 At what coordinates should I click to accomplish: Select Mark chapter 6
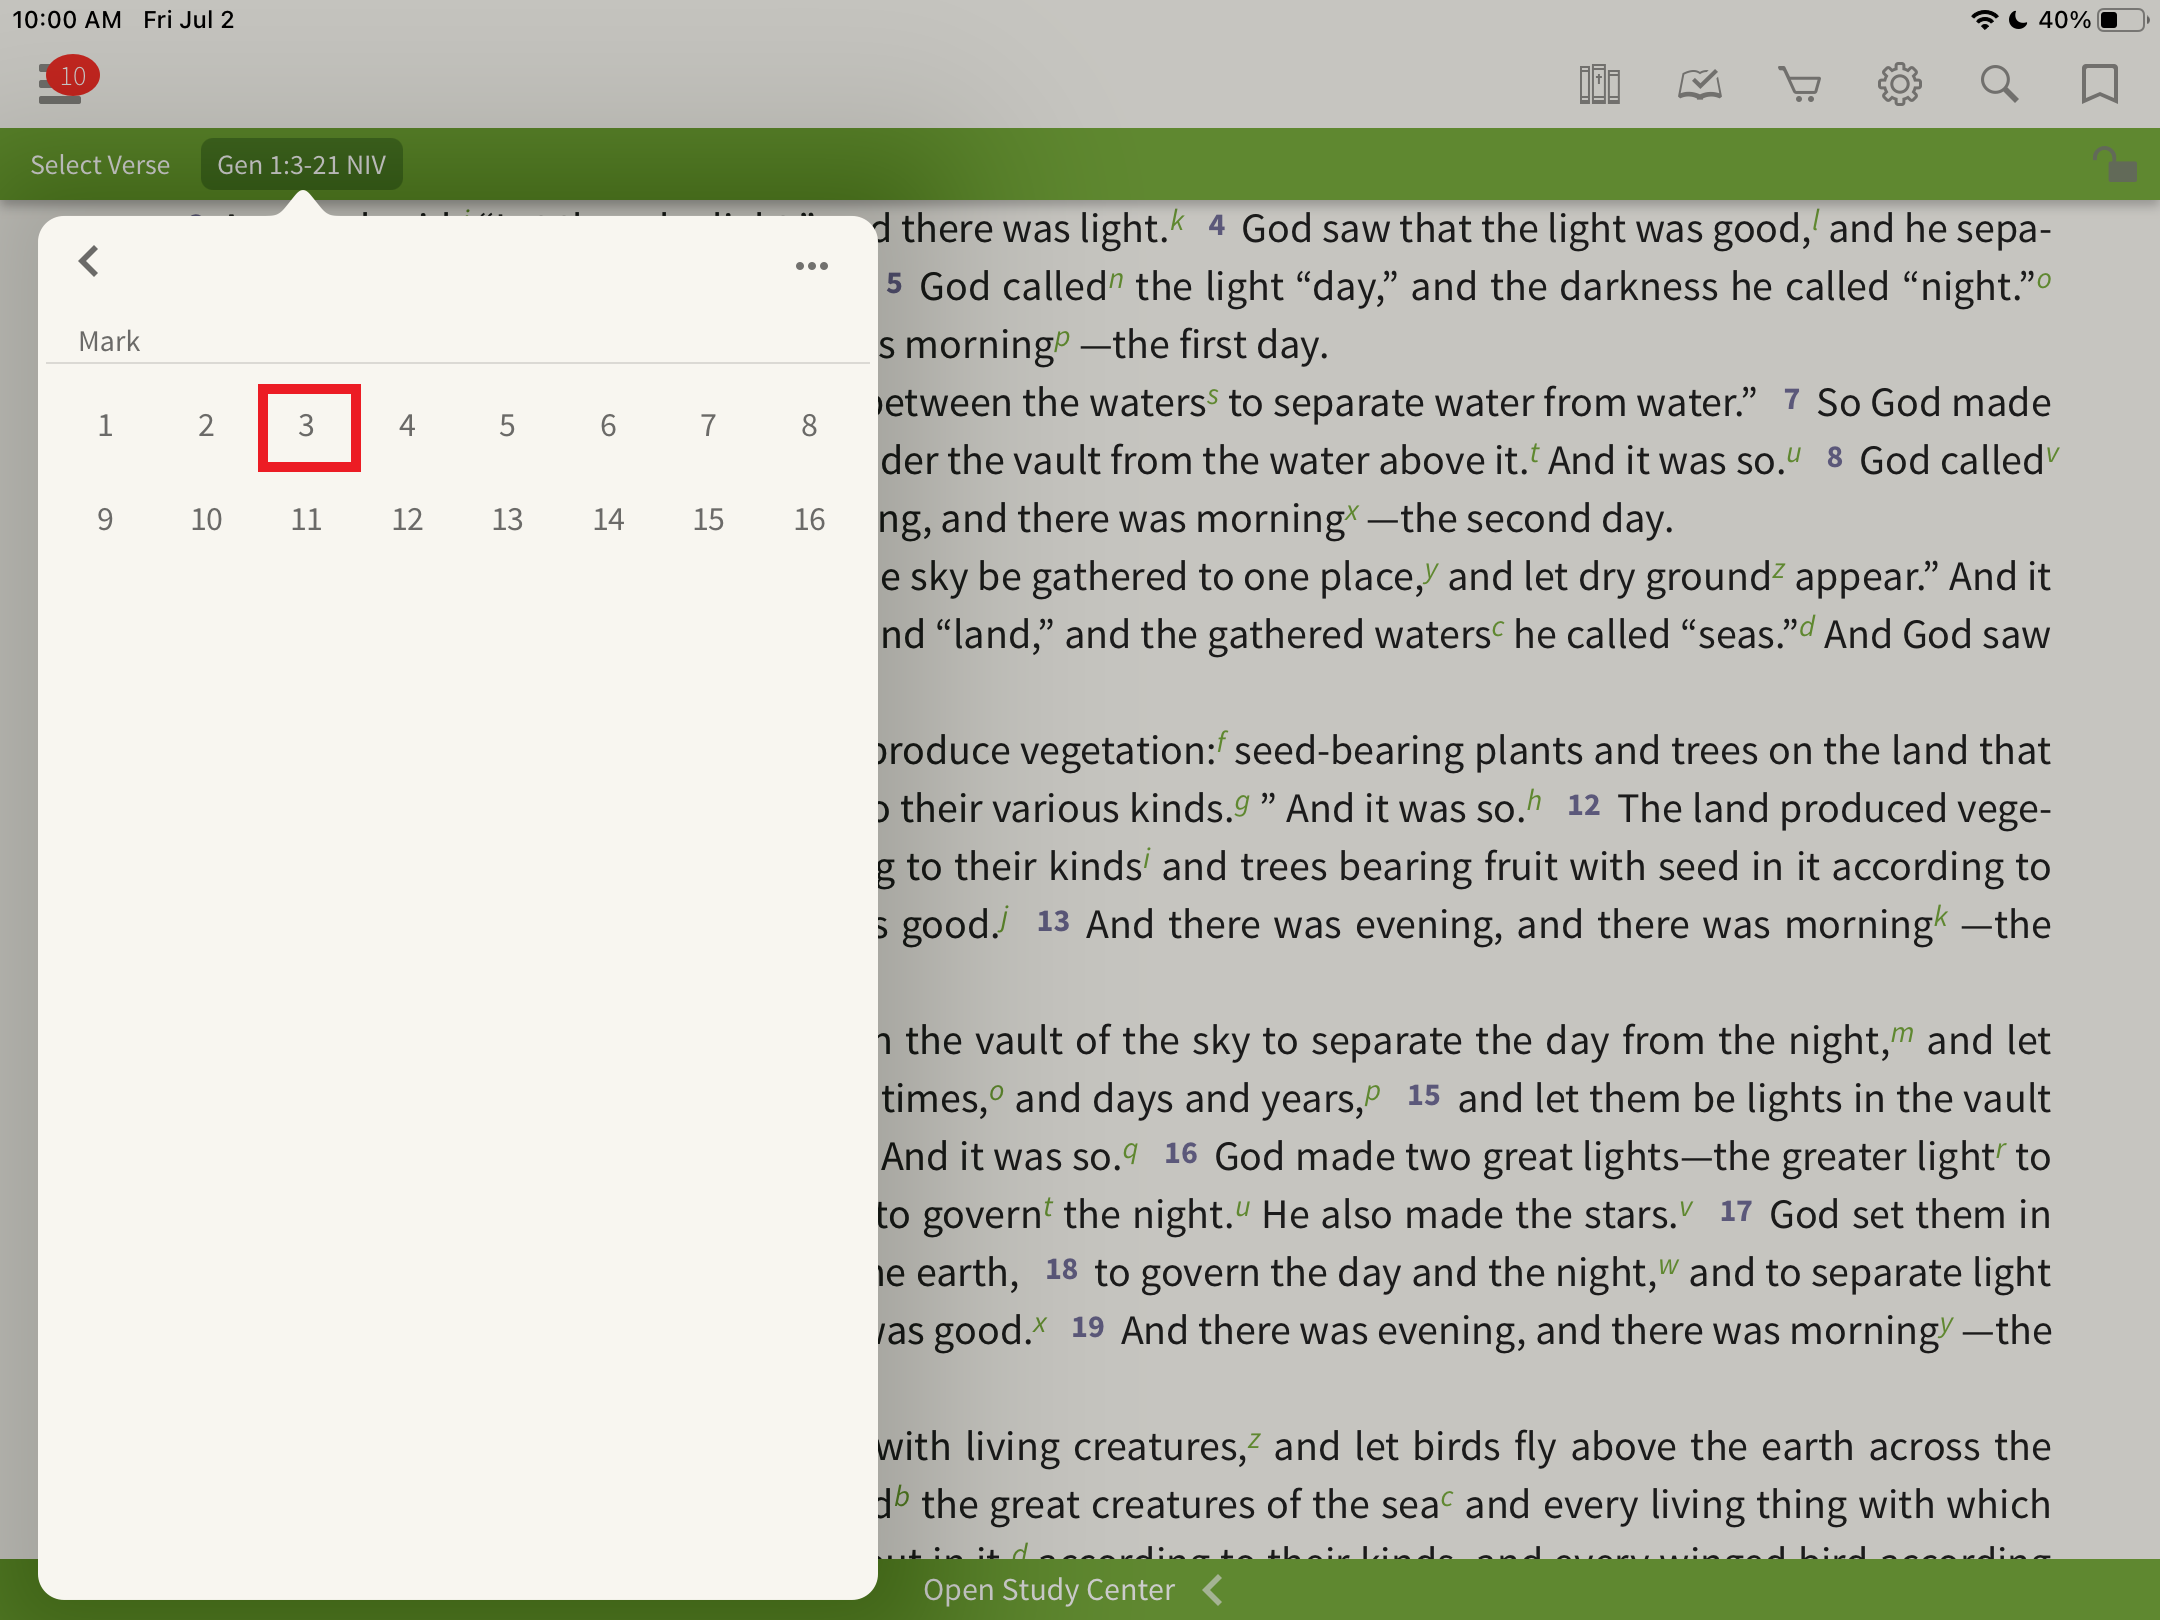click(x=608, y=426)
